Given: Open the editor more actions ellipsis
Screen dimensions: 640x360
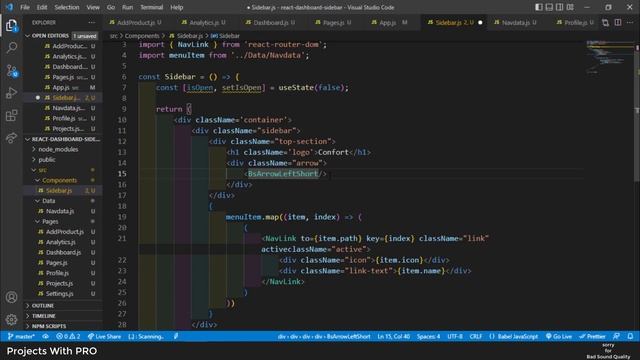Looking at the screenshot, I should 630,22.
